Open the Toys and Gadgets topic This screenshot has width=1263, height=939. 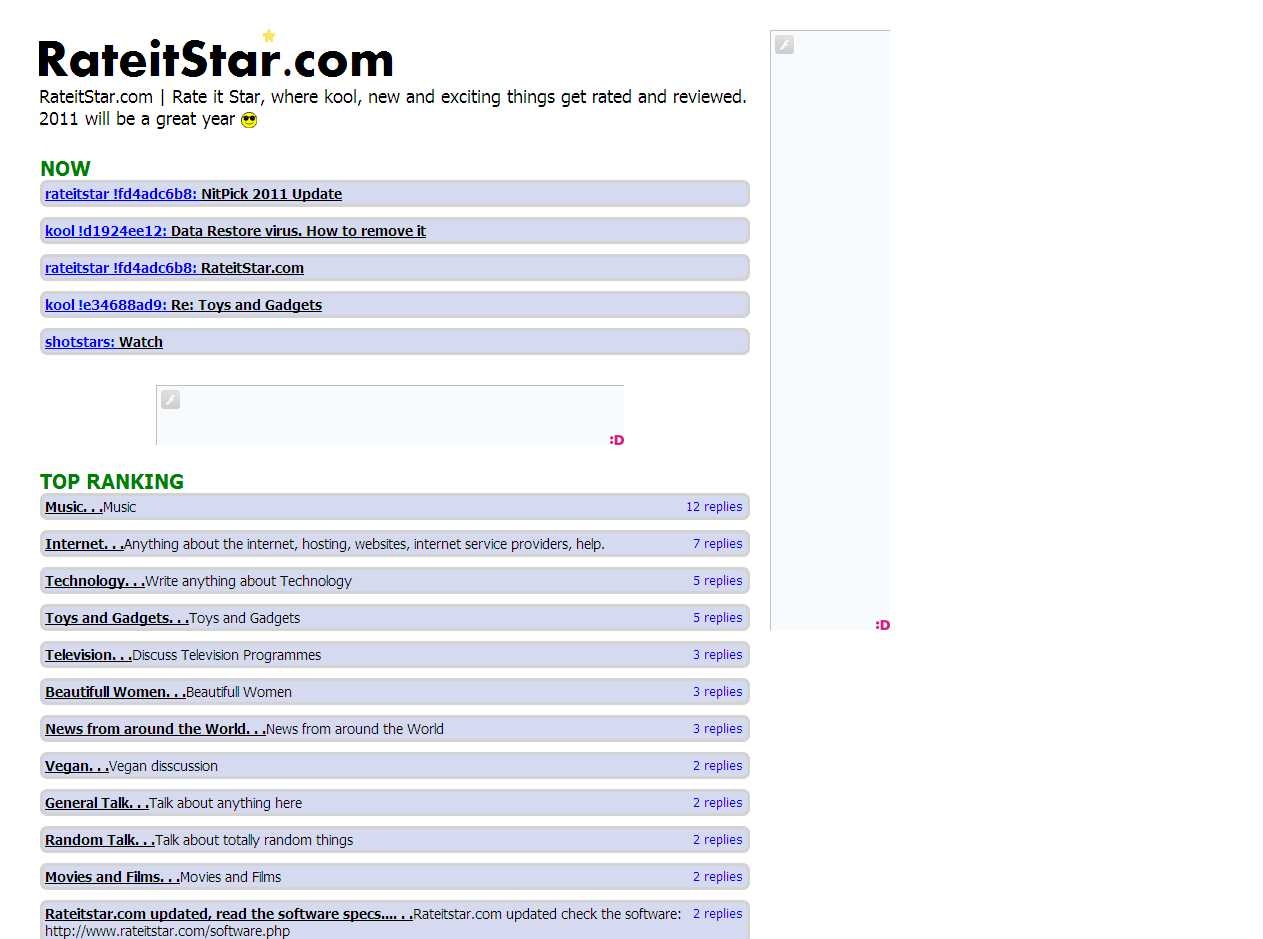coord(117,618)
